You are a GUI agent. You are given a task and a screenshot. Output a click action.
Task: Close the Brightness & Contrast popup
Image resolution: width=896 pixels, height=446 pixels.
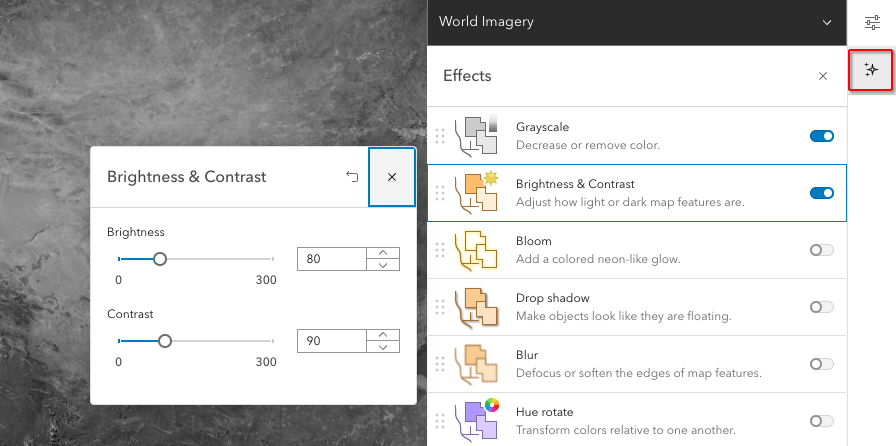pyautogui.click(x=392, y=177)
